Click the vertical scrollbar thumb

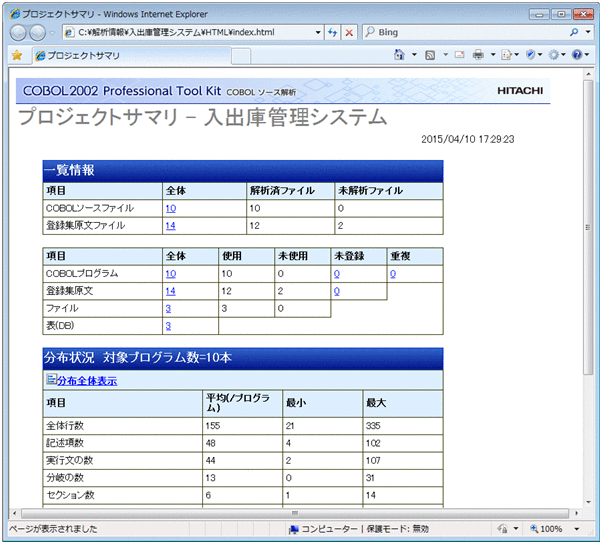(x=588, y=227)
